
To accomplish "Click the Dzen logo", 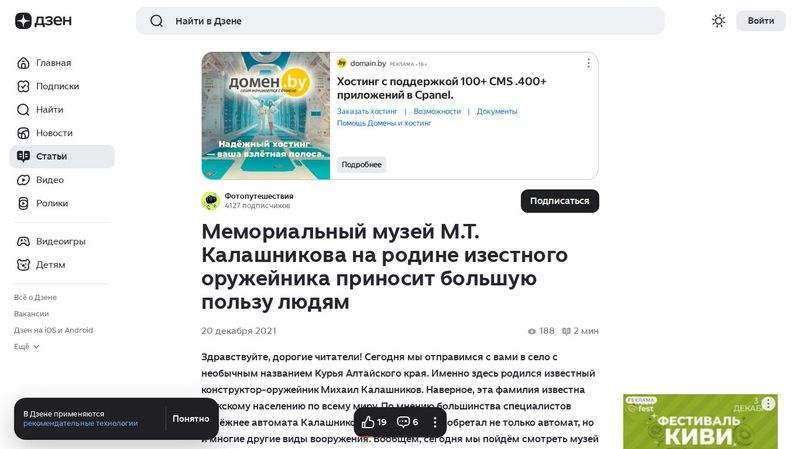I will 37,21.
